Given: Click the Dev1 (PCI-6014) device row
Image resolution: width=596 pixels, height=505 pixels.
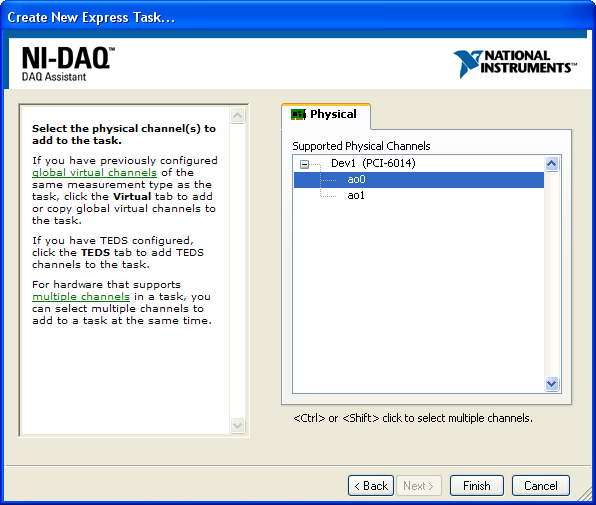Looking at the screenshot, I should pyautogui.click(x=373, y=163).
